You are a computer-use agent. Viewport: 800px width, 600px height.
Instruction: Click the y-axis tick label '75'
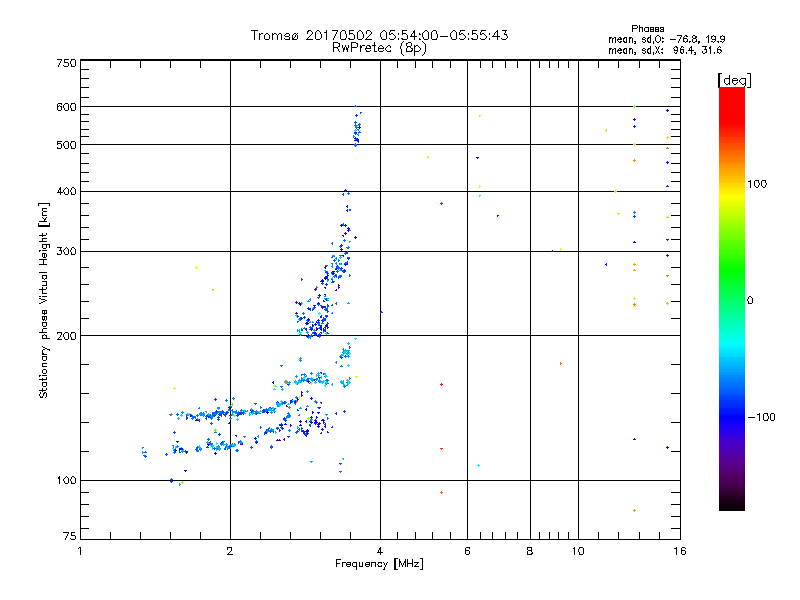pos(70,536)
